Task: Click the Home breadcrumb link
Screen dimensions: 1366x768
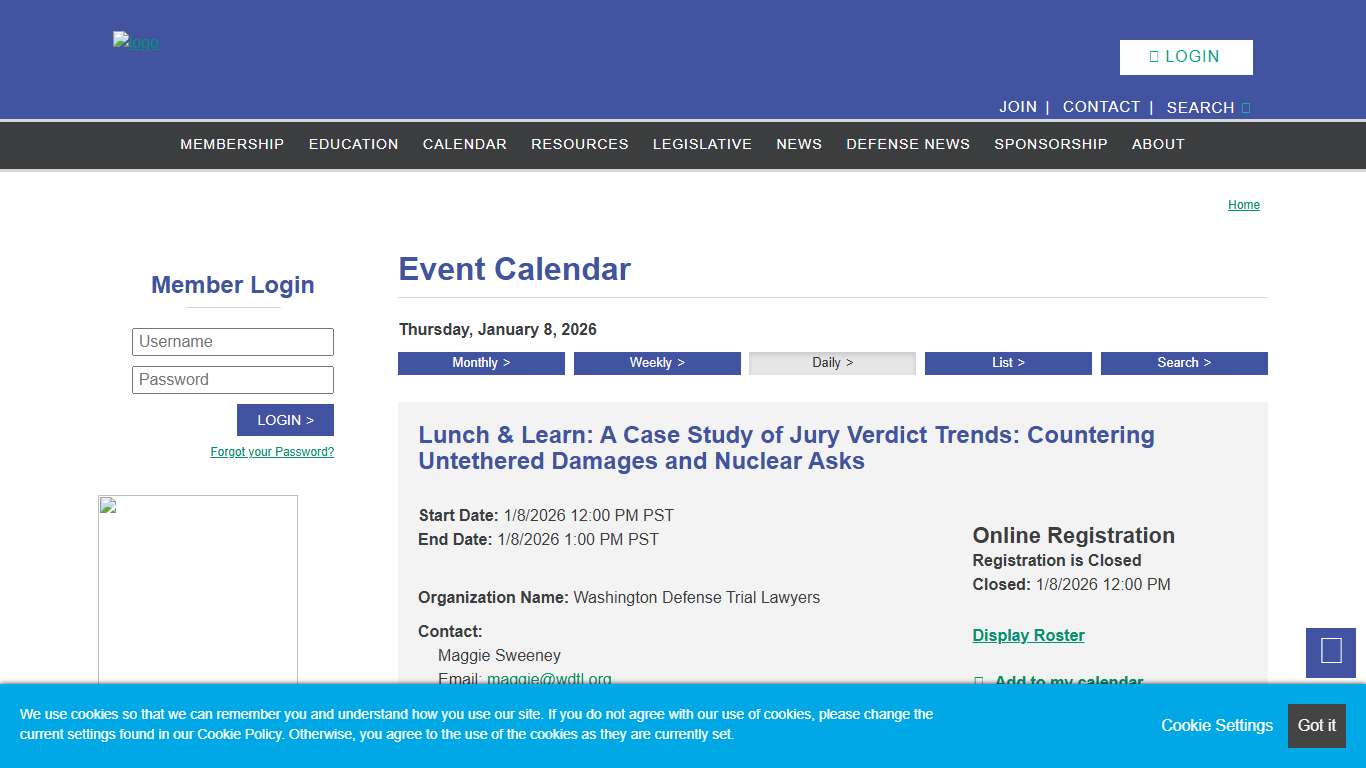Action: (1243, 205)
